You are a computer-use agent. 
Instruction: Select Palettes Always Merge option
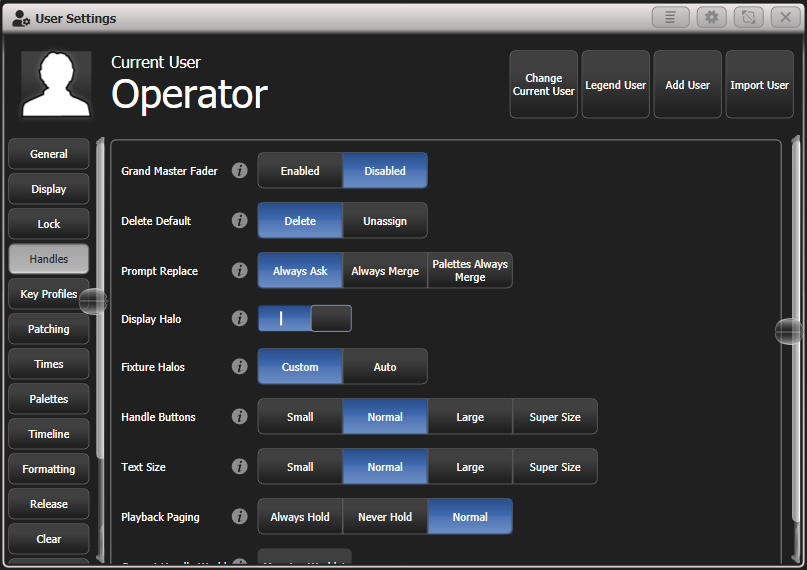point(470,270)
